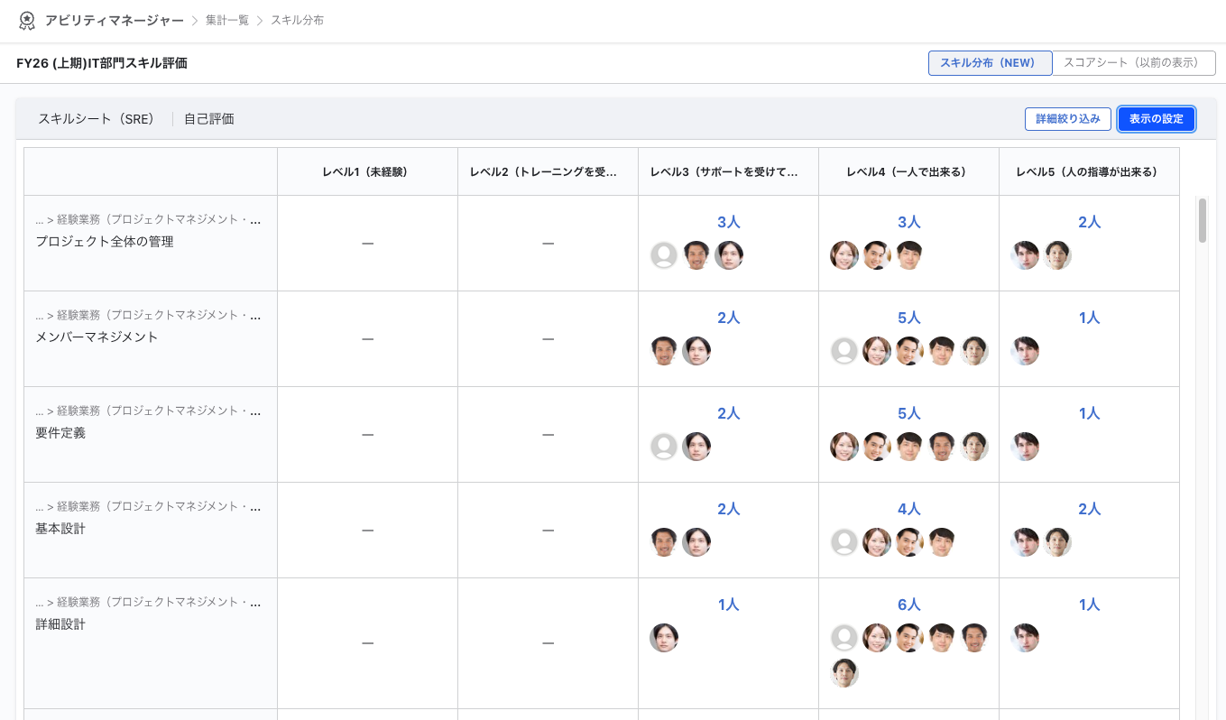Open 表示の設定 display settings

1156,119
